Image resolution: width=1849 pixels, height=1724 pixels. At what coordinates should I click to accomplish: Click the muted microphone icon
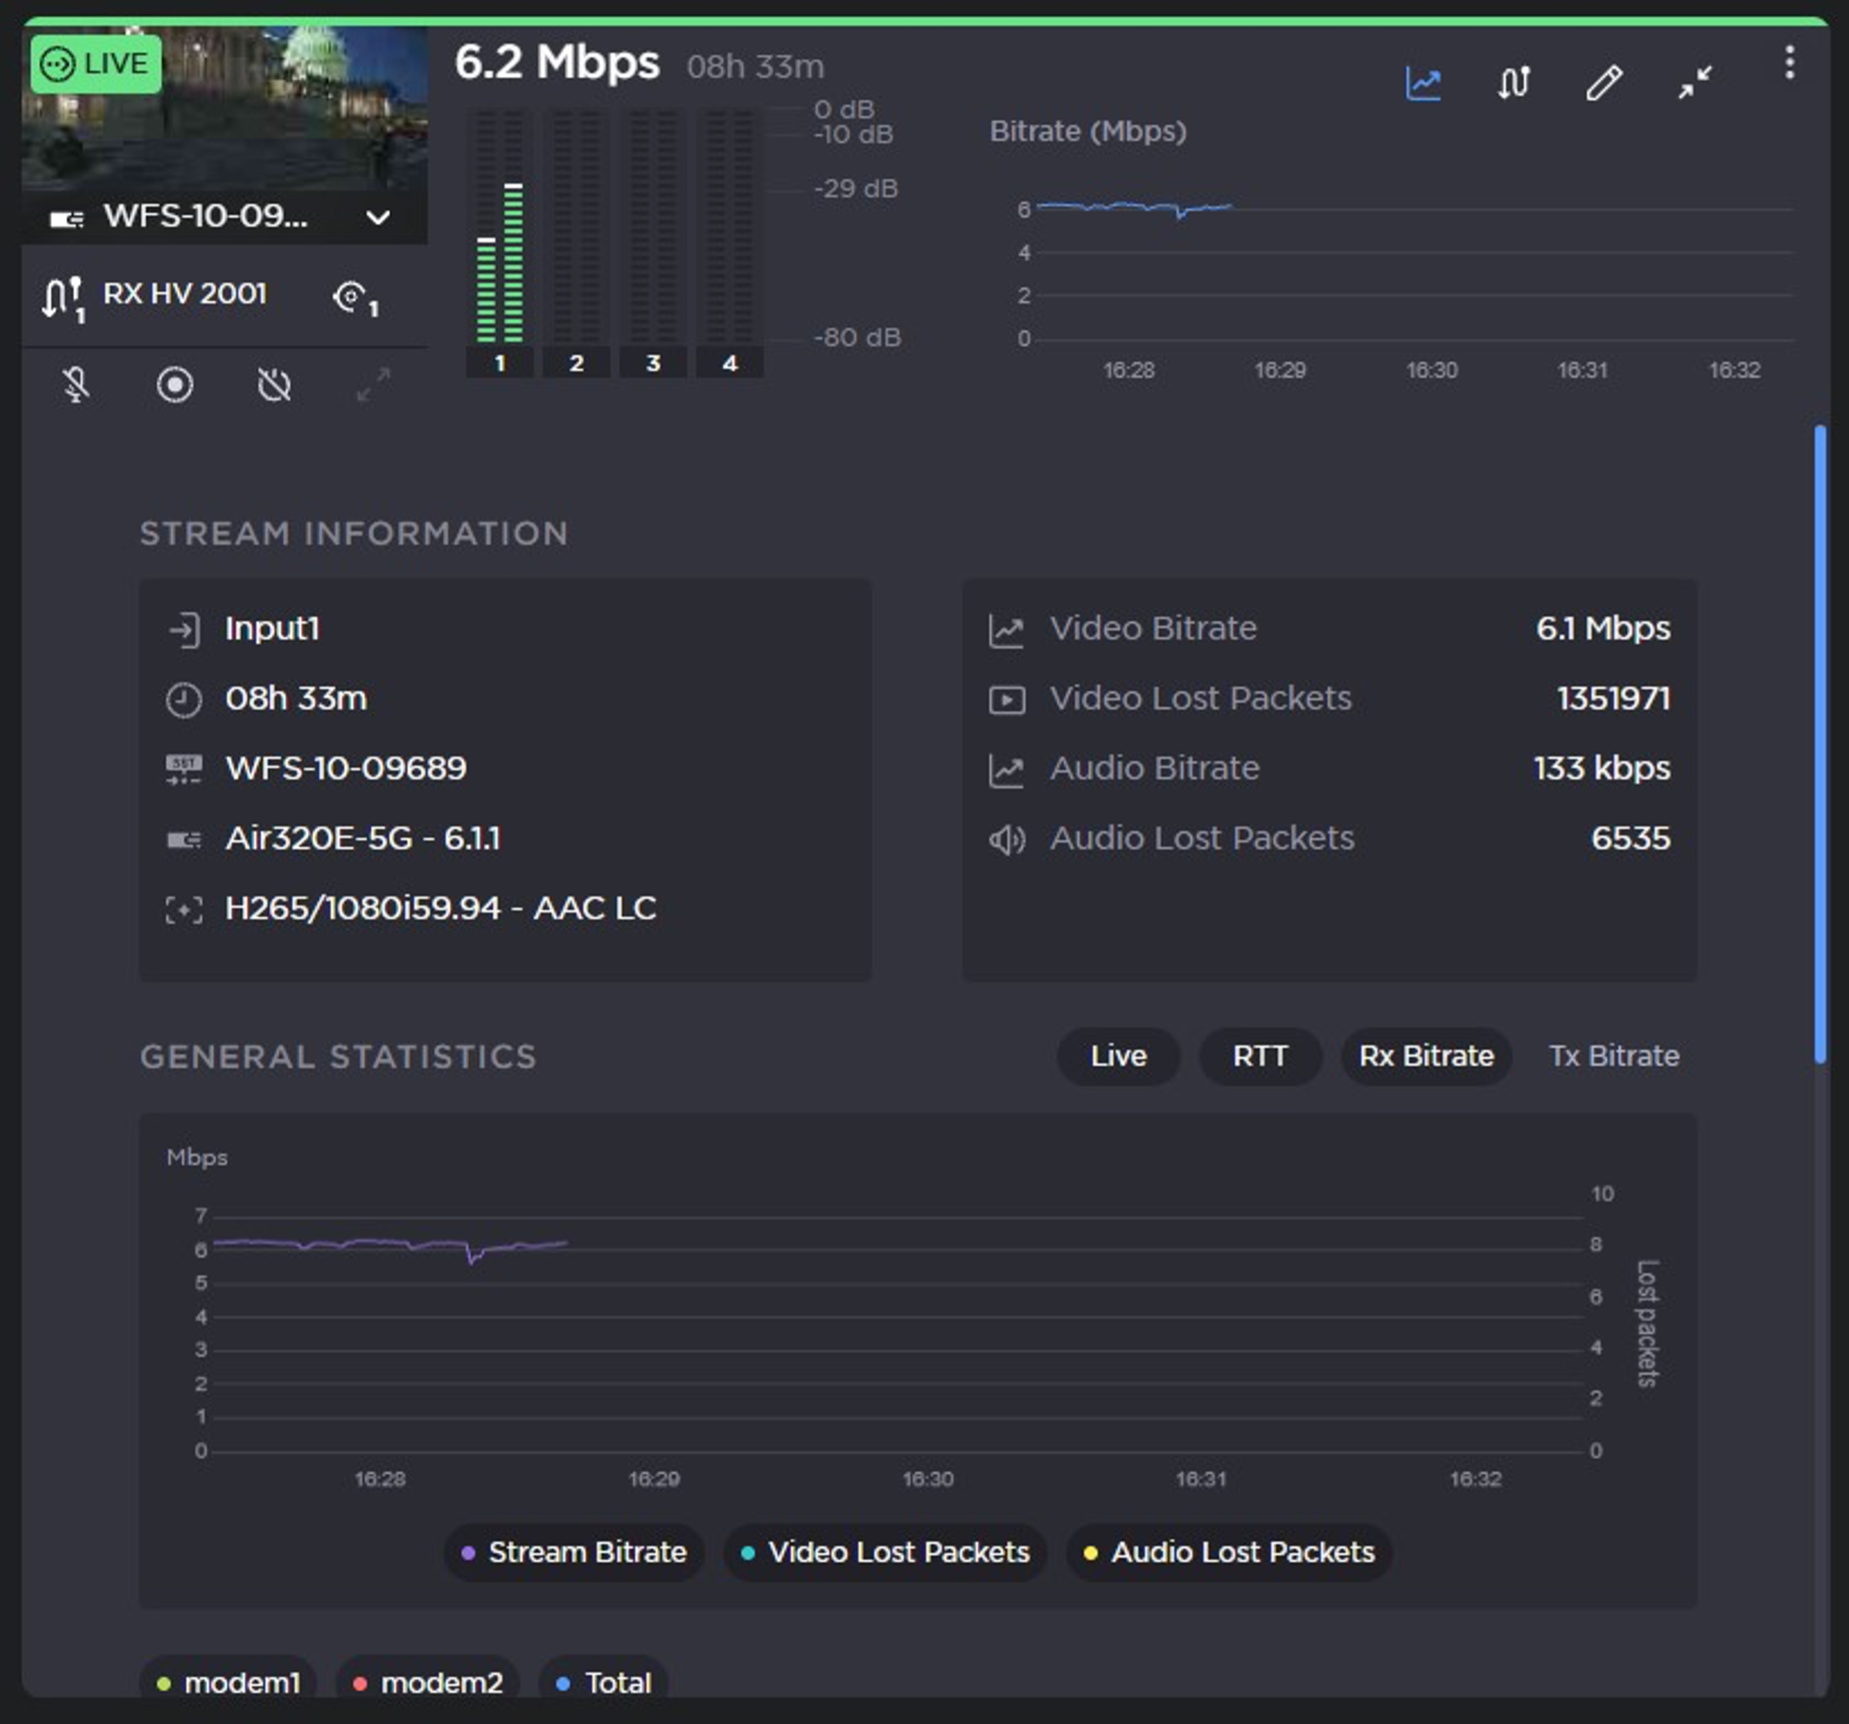(x=76, y=385)
